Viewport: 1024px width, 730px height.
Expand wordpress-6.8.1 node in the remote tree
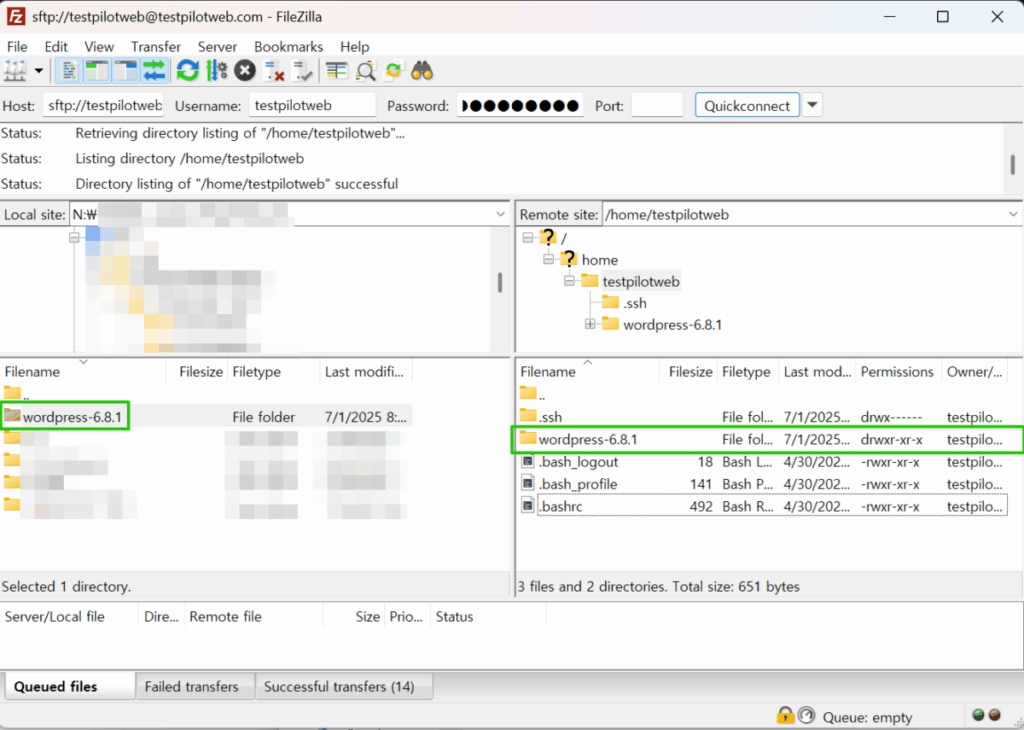click(590, 324)
